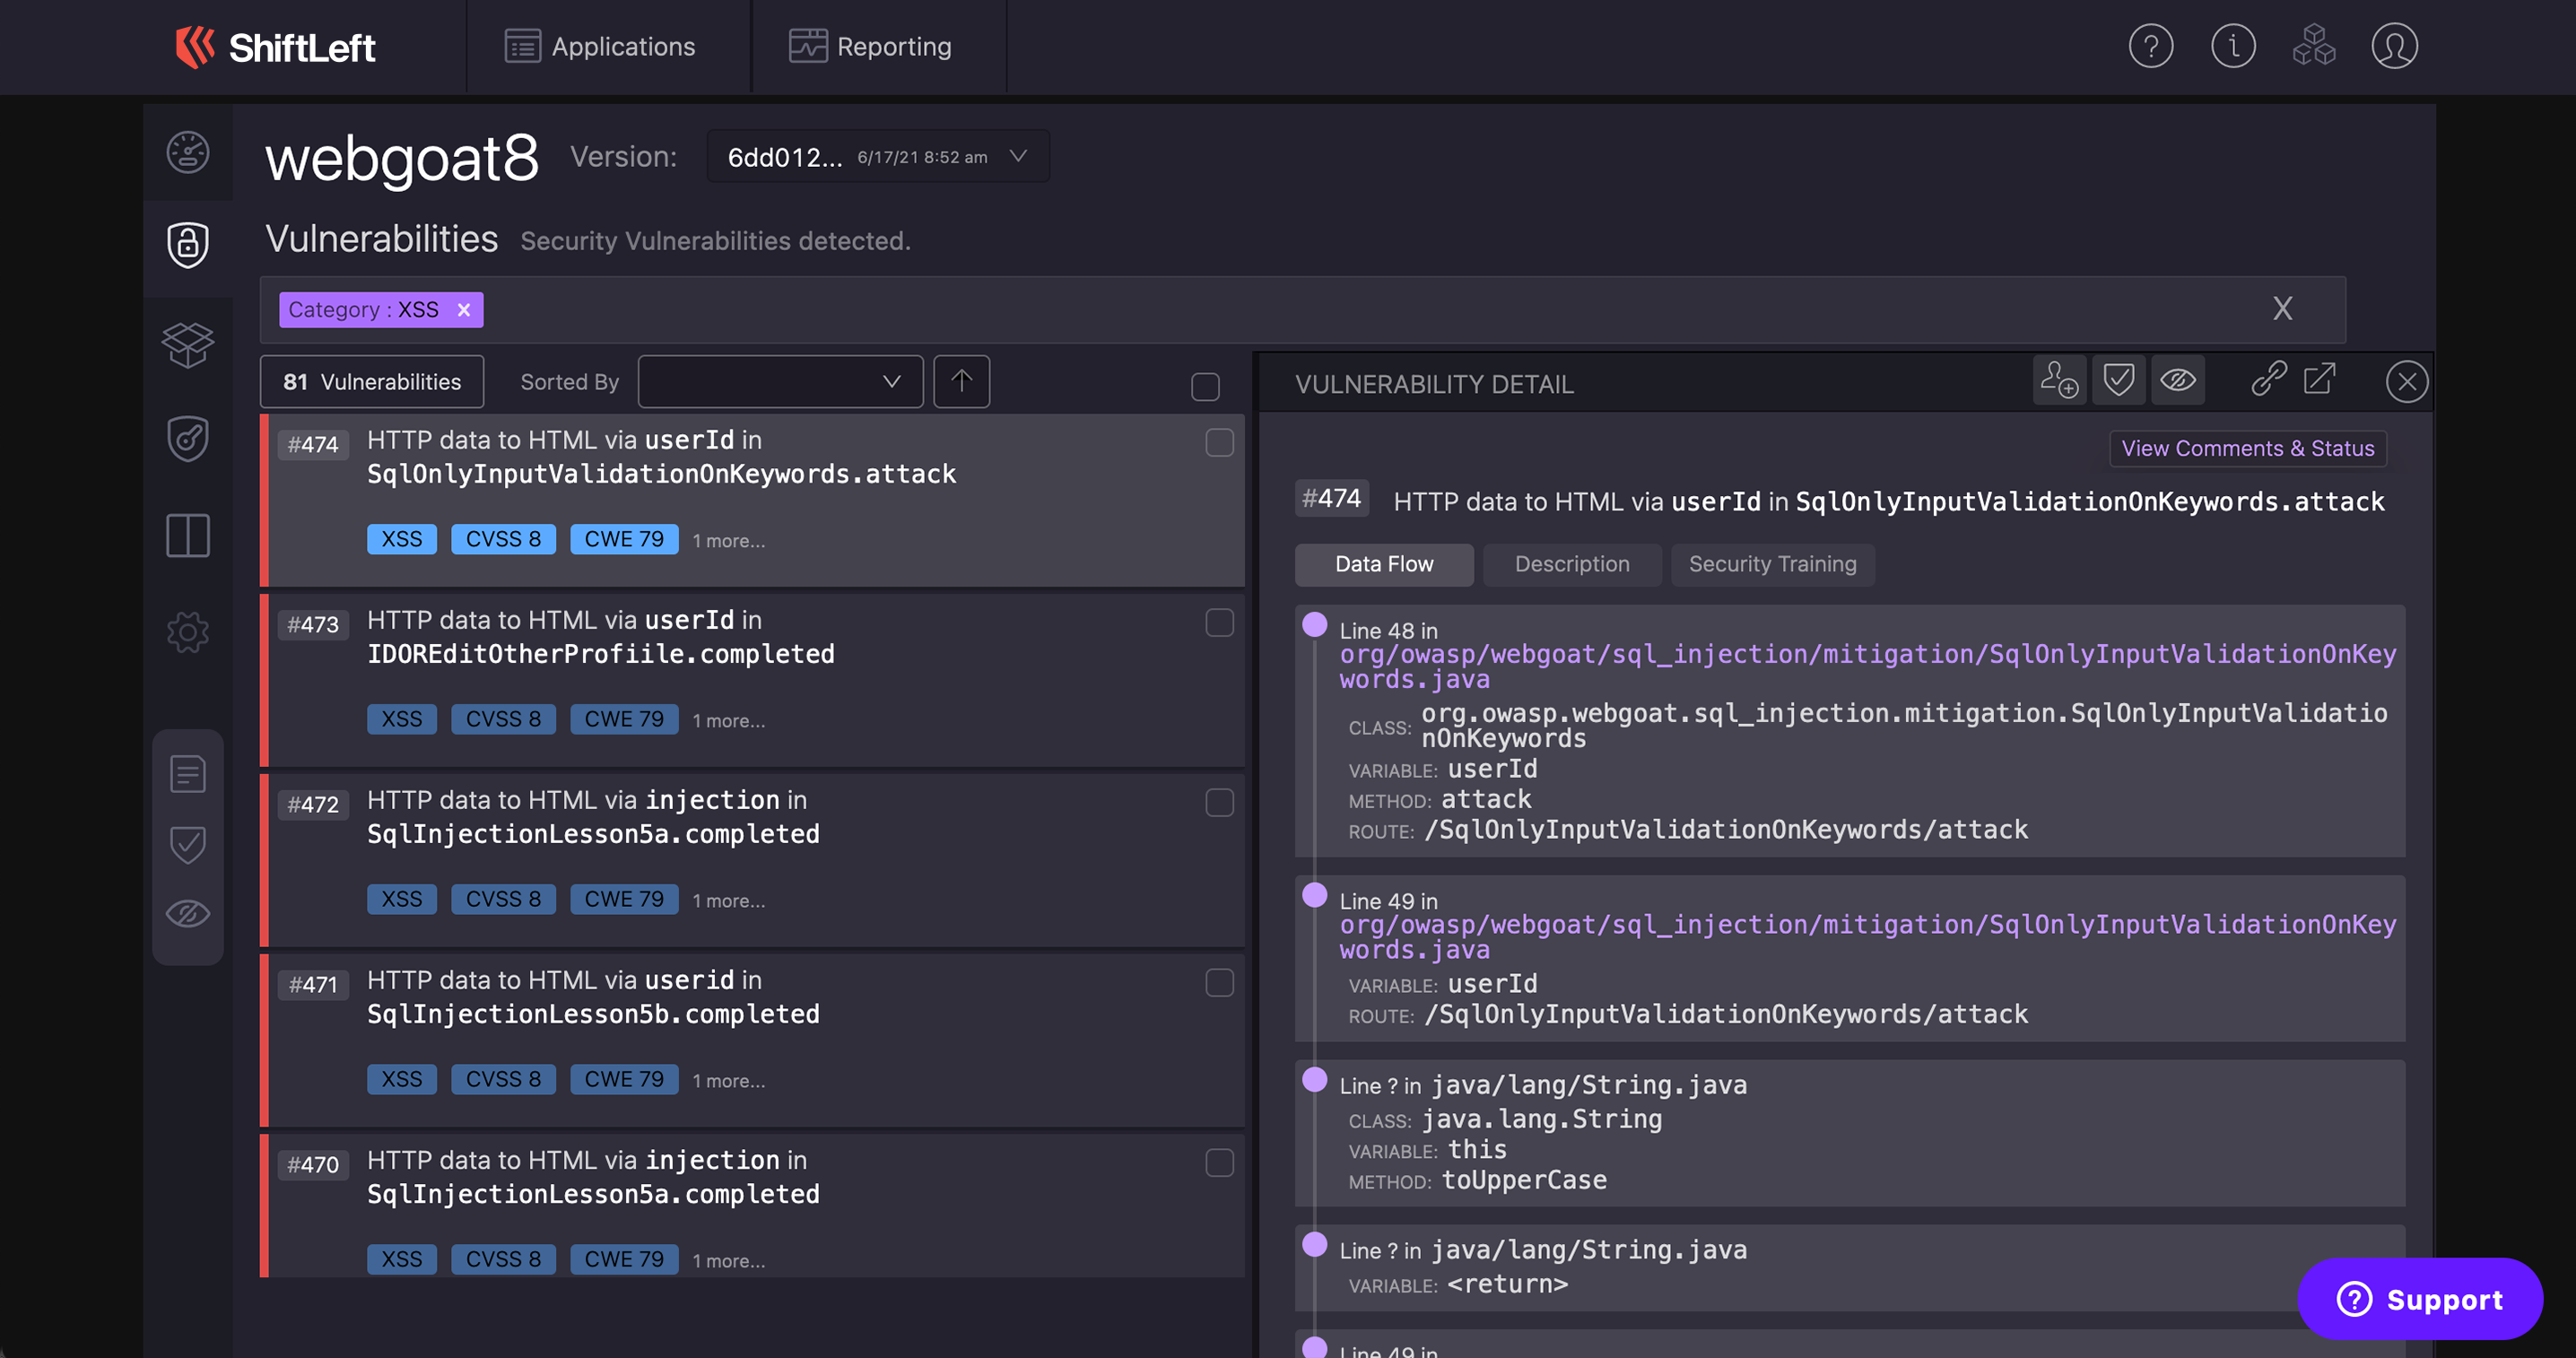
Task: Click the eye ignore icon in detail toolbar
Action: 2177,381
